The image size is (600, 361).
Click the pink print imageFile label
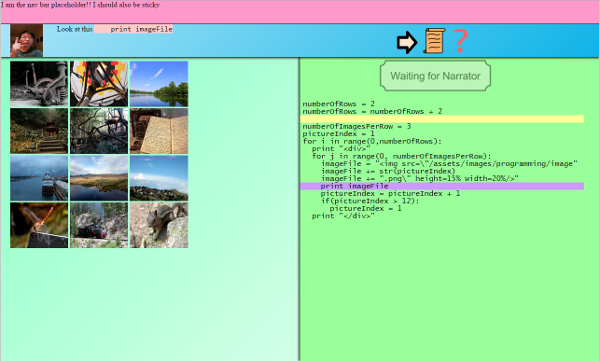click(134, 29)
